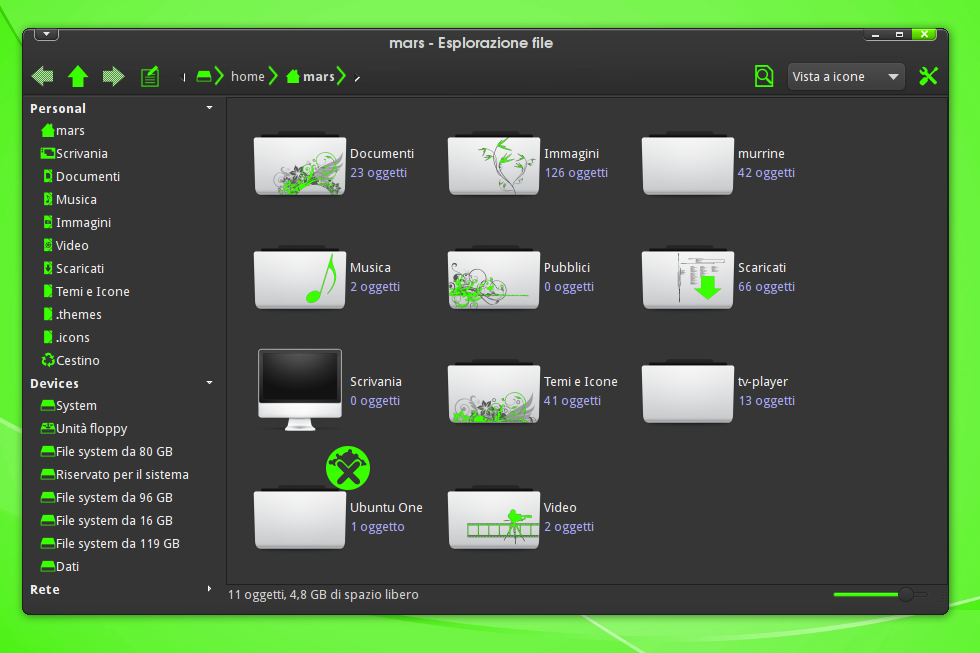Open the Vista a icone view dropdown
The image size is (980, 653).
pyautogui.click(x=846, y=77)
